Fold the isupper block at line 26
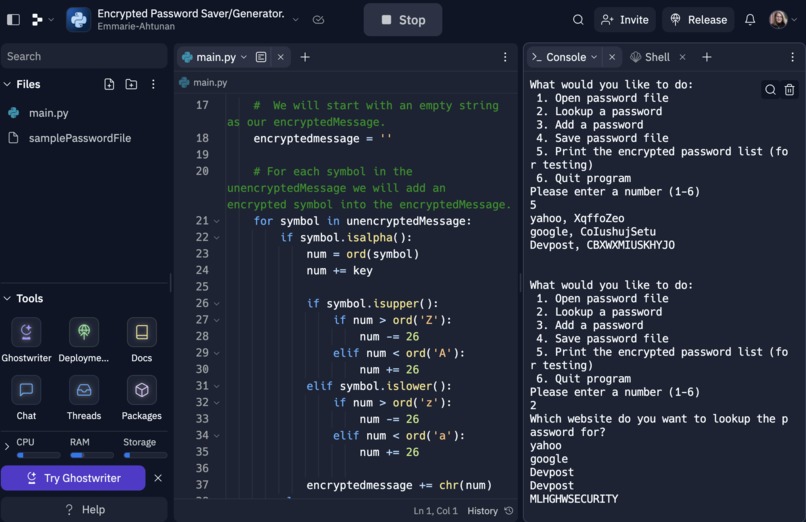The width and height of the screenshot is (806, 522). (x=216, y=304)
